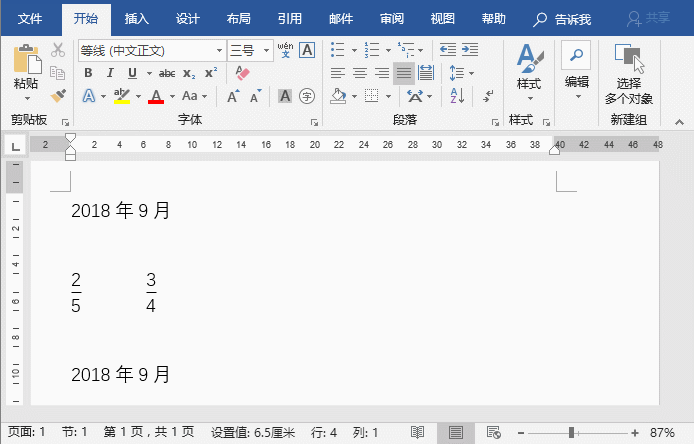This screenshot has height=444, width=694.
Task: Click the enclosed character 字 icon
Action: [307, 96]
